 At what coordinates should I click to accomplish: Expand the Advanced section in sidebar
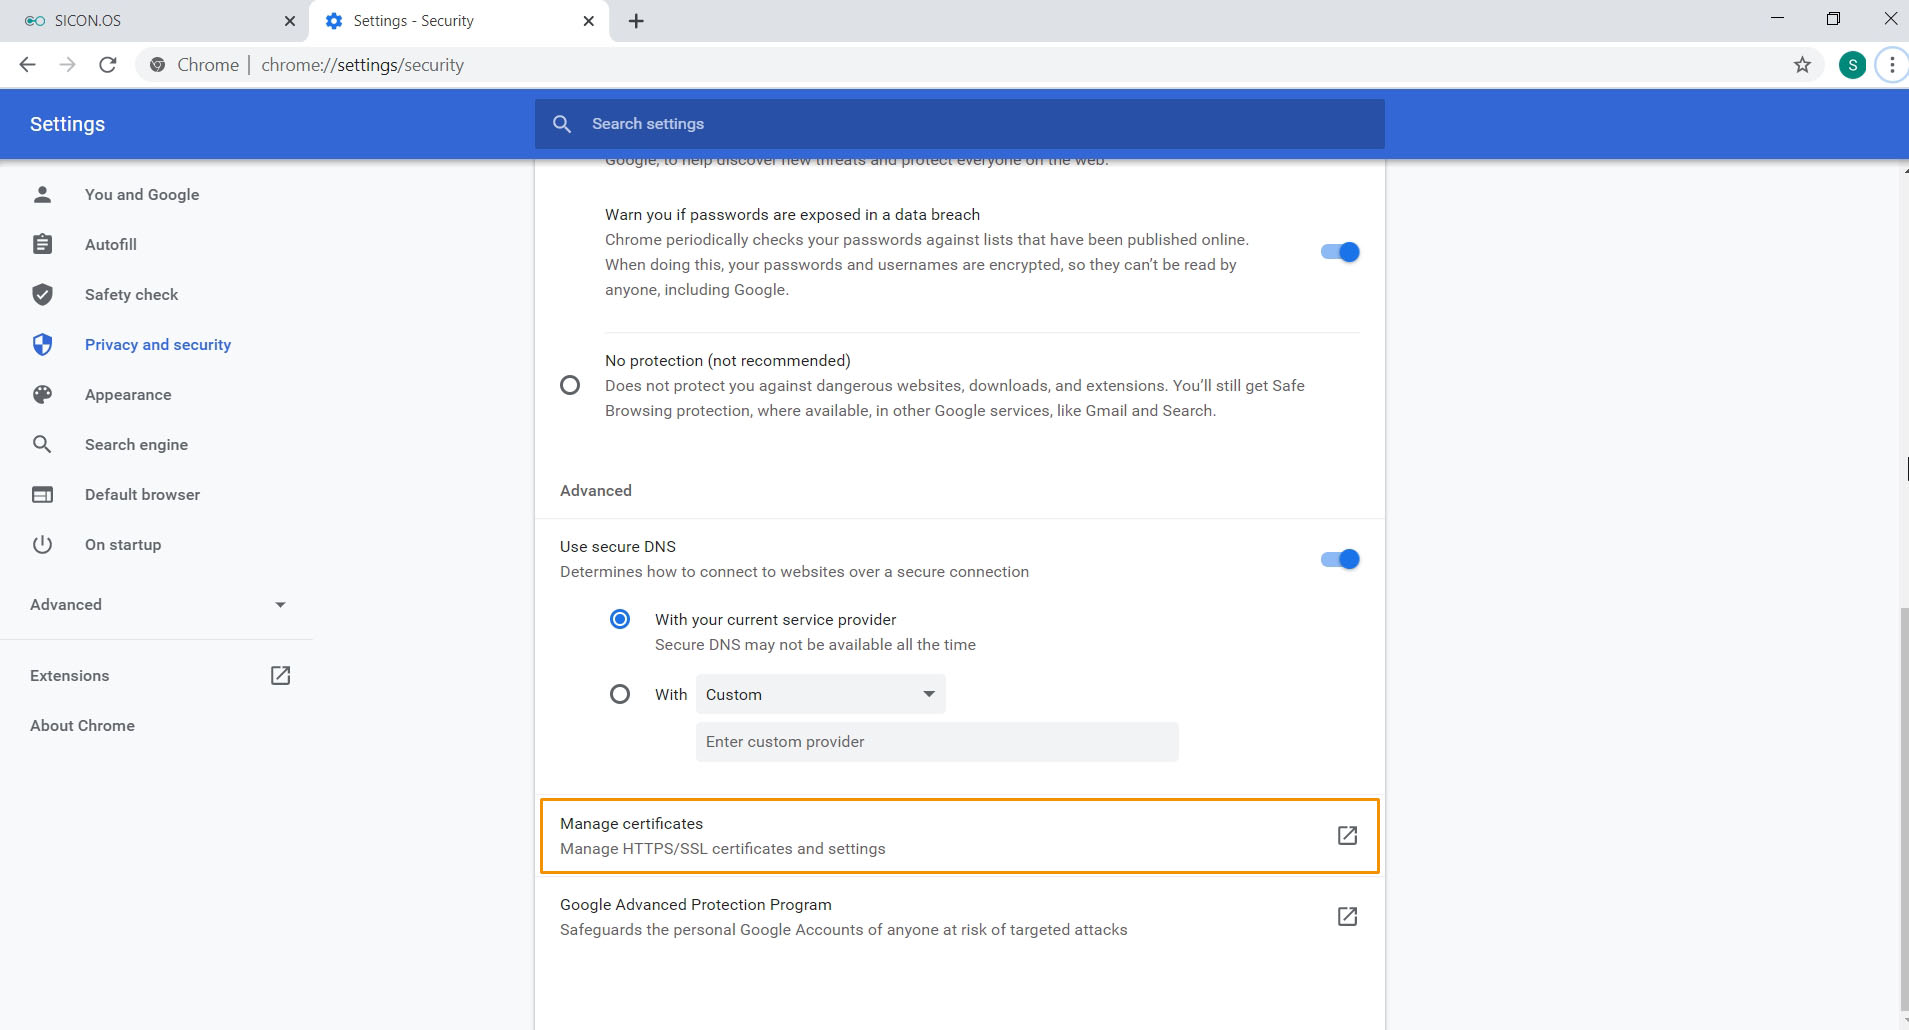pyautogui.click(x=158, y=604)
